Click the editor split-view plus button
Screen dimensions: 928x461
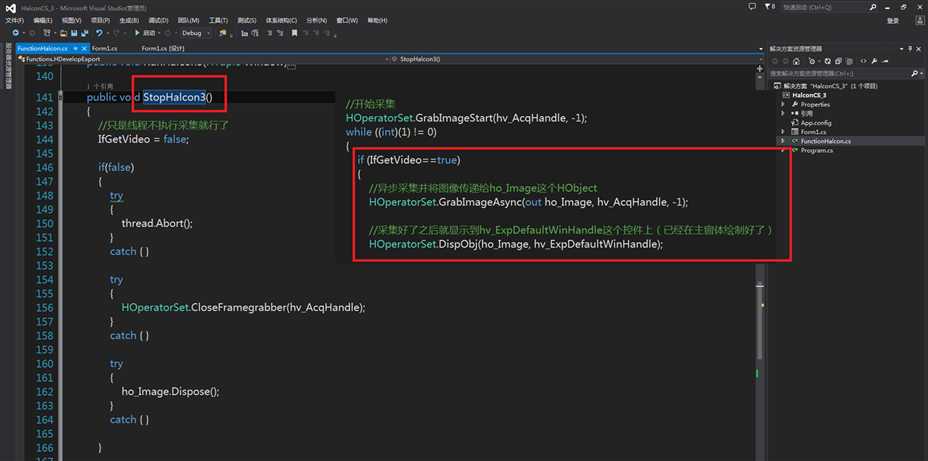760,69
